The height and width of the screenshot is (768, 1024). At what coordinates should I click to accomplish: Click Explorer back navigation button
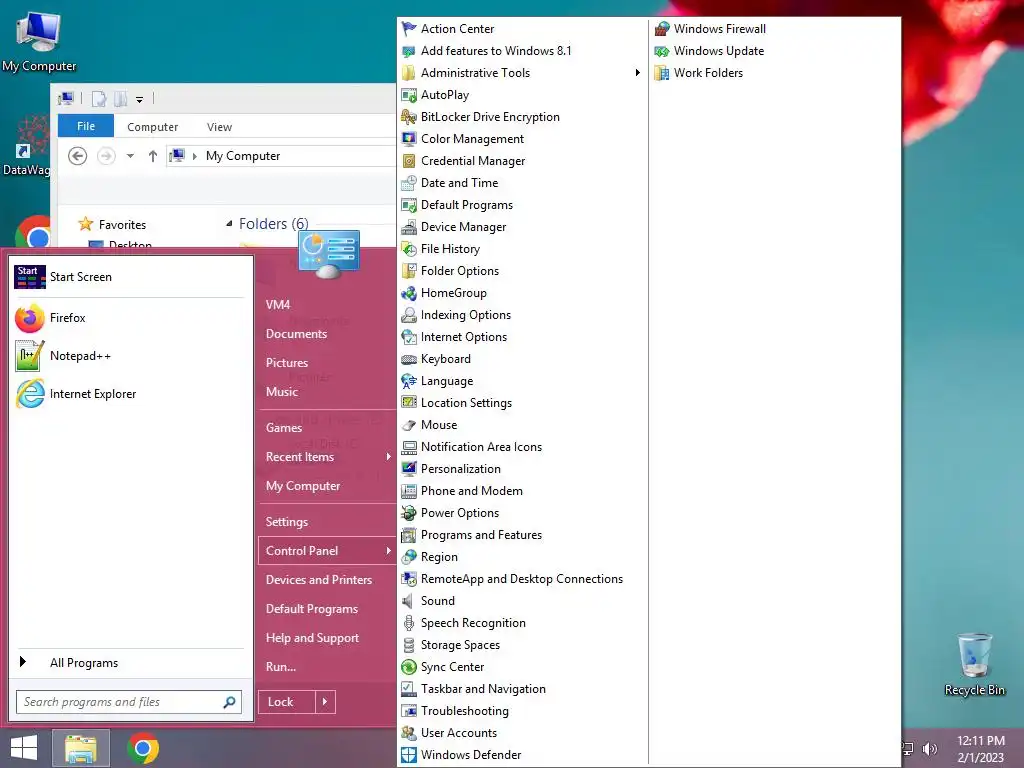coord(78,156)
